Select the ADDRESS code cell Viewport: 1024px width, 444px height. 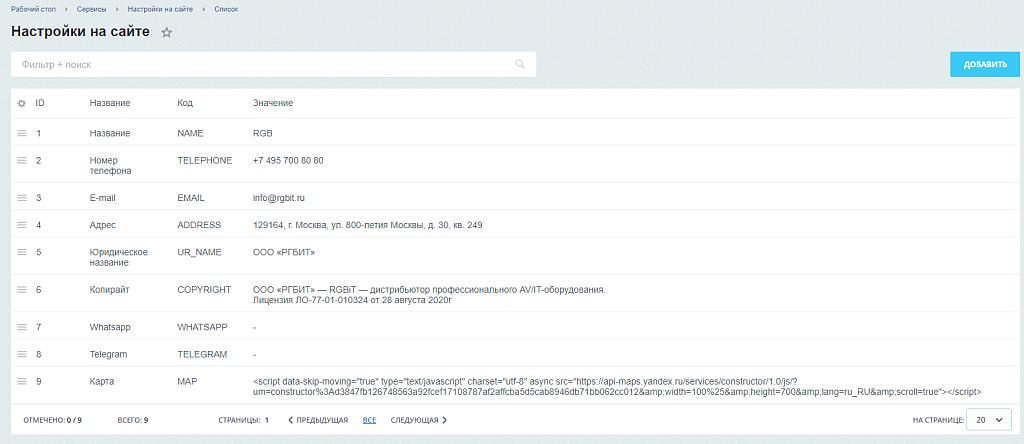(x=199, y=225)
